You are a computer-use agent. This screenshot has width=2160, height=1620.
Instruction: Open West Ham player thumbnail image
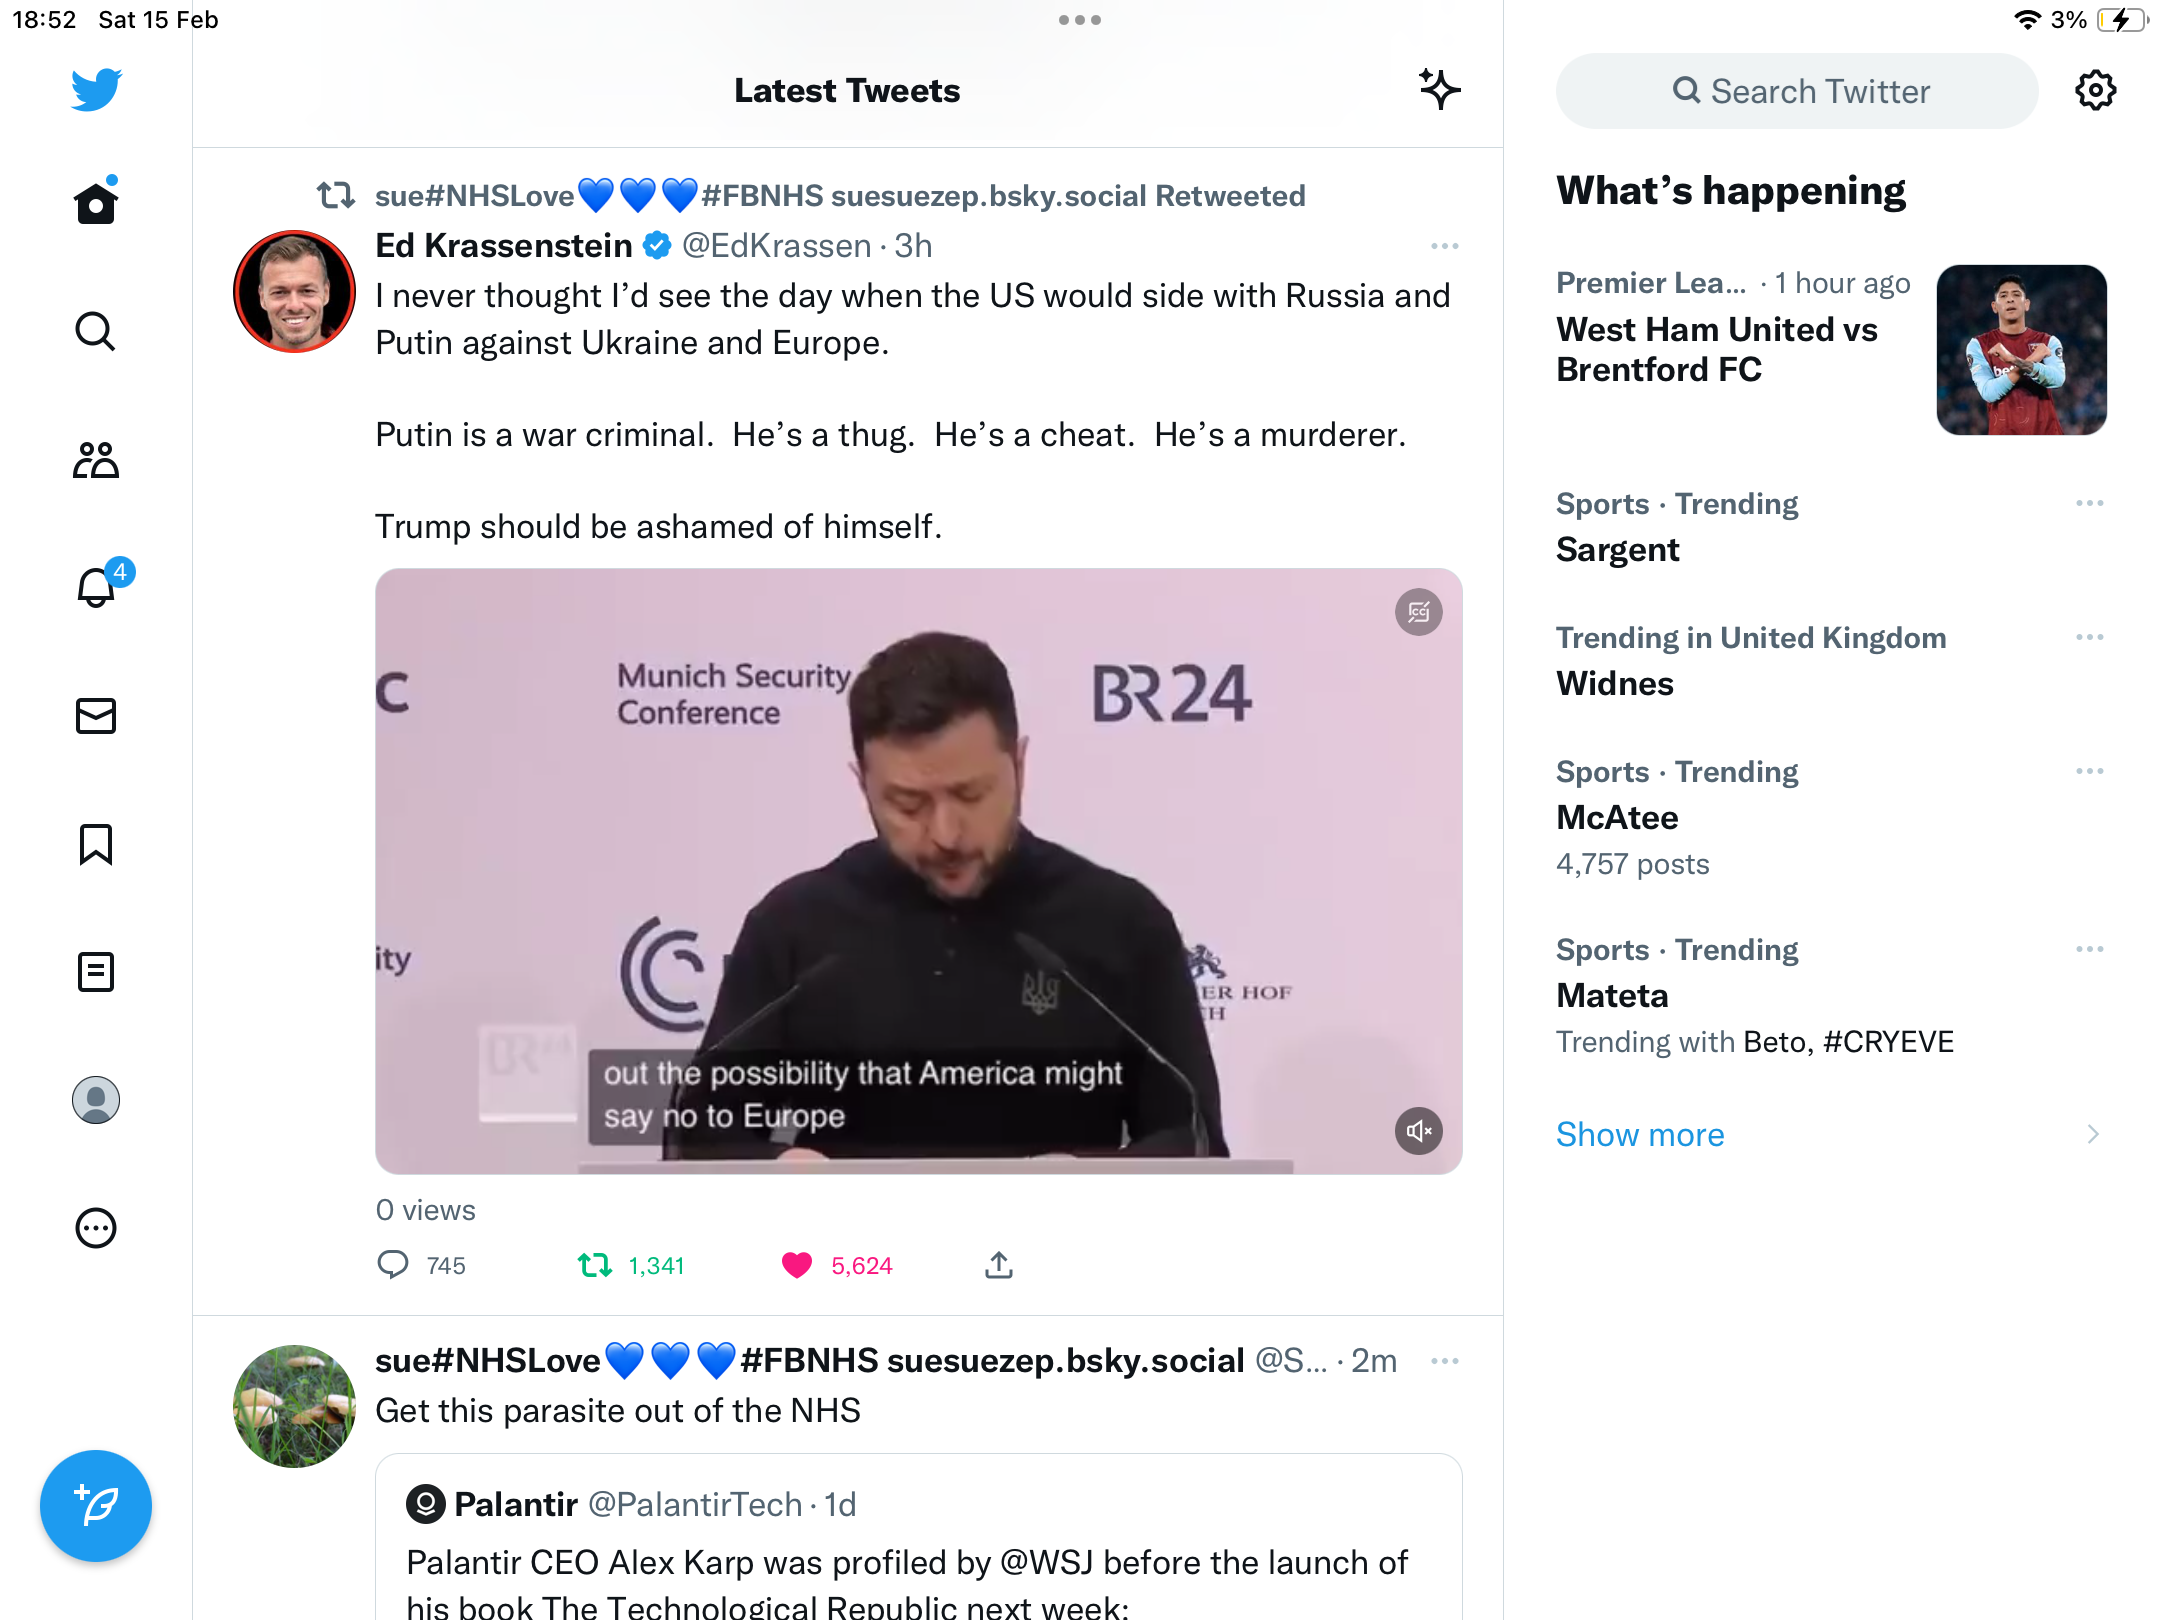coord(2021,350)
